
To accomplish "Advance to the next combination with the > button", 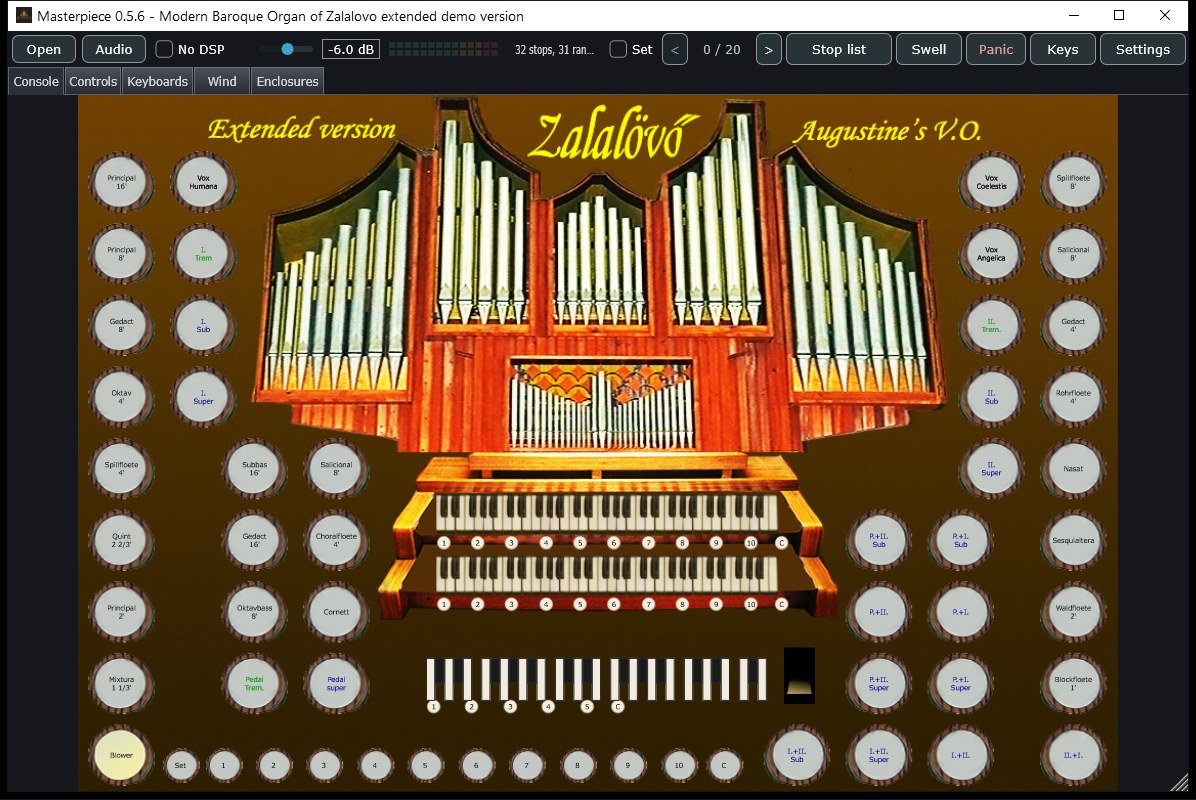I will (x=769, y=50).
